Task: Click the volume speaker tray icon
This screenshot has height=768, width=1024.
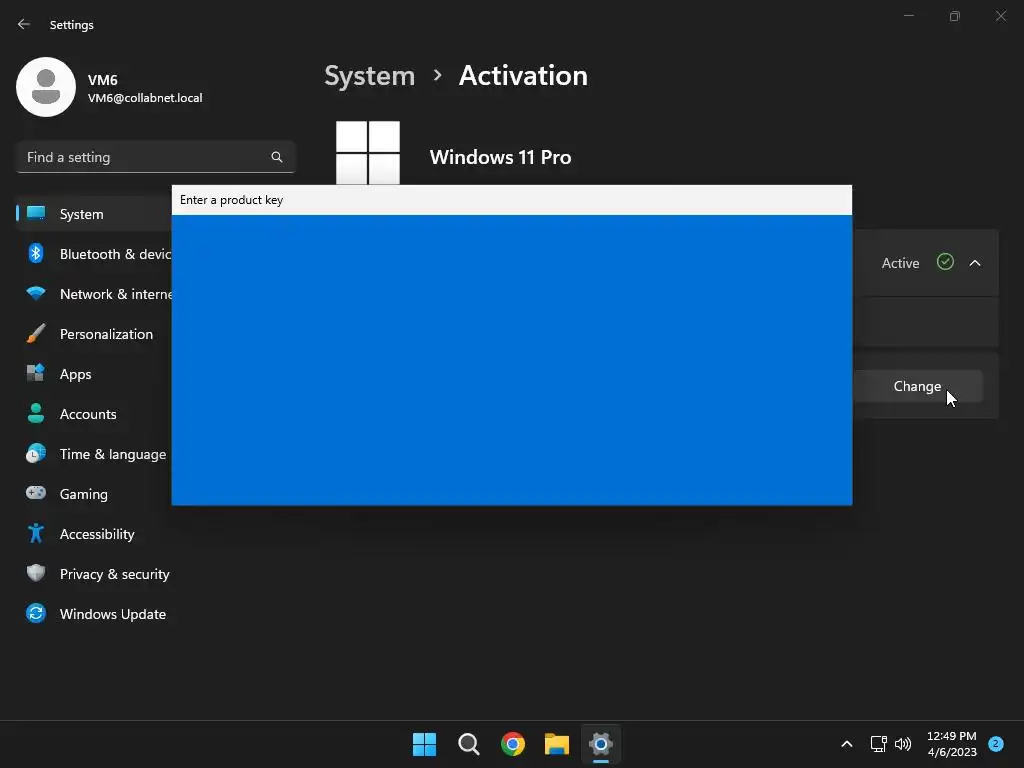Action: click(903, 744)
